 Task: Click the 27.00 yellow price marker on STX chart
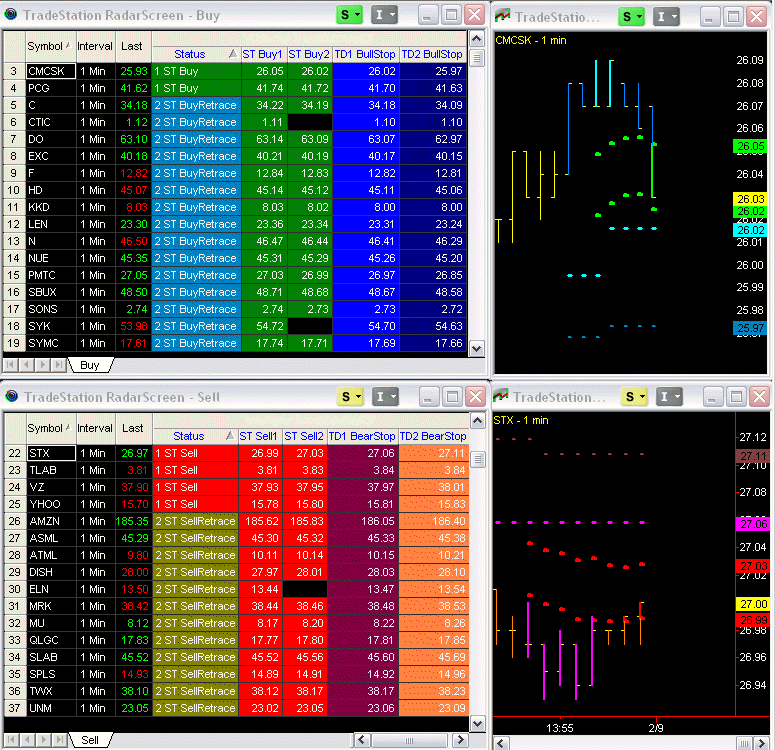(x=753, y=604)
